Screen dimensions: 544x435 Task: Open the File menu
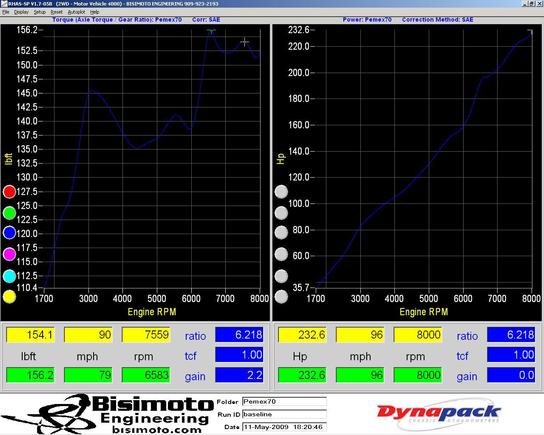(6, 12)
